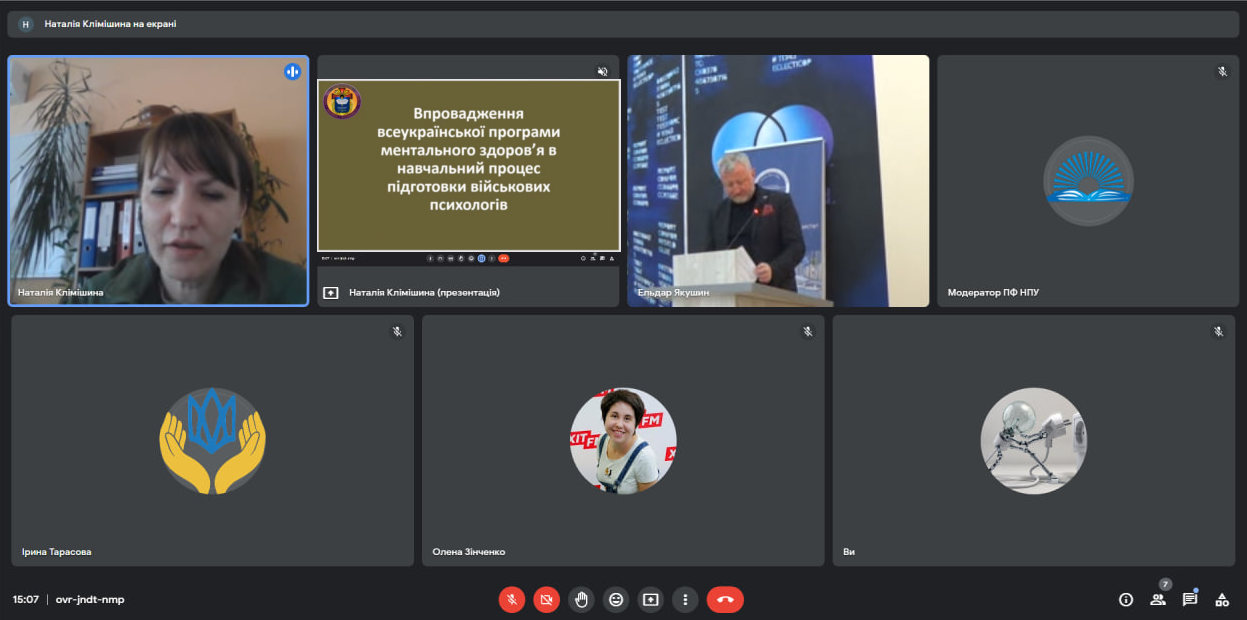
Task: Open the more options menu
Action: tap(685, 599)
